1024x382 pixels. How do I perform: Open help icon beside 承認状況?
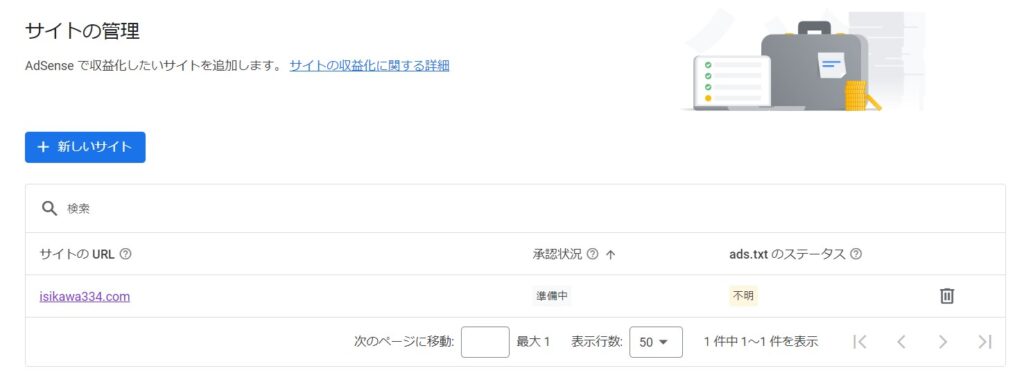click(x=592, y=254)
